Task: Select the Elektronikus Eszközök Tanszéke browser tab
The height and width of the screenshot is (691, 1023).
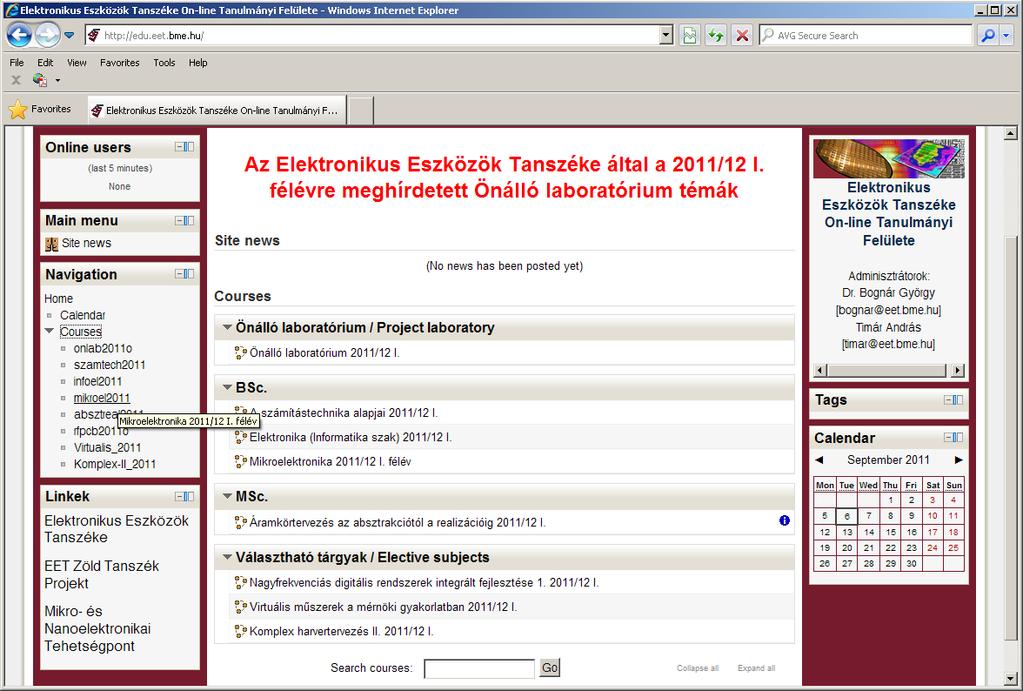Action: (x=217, y=110)
